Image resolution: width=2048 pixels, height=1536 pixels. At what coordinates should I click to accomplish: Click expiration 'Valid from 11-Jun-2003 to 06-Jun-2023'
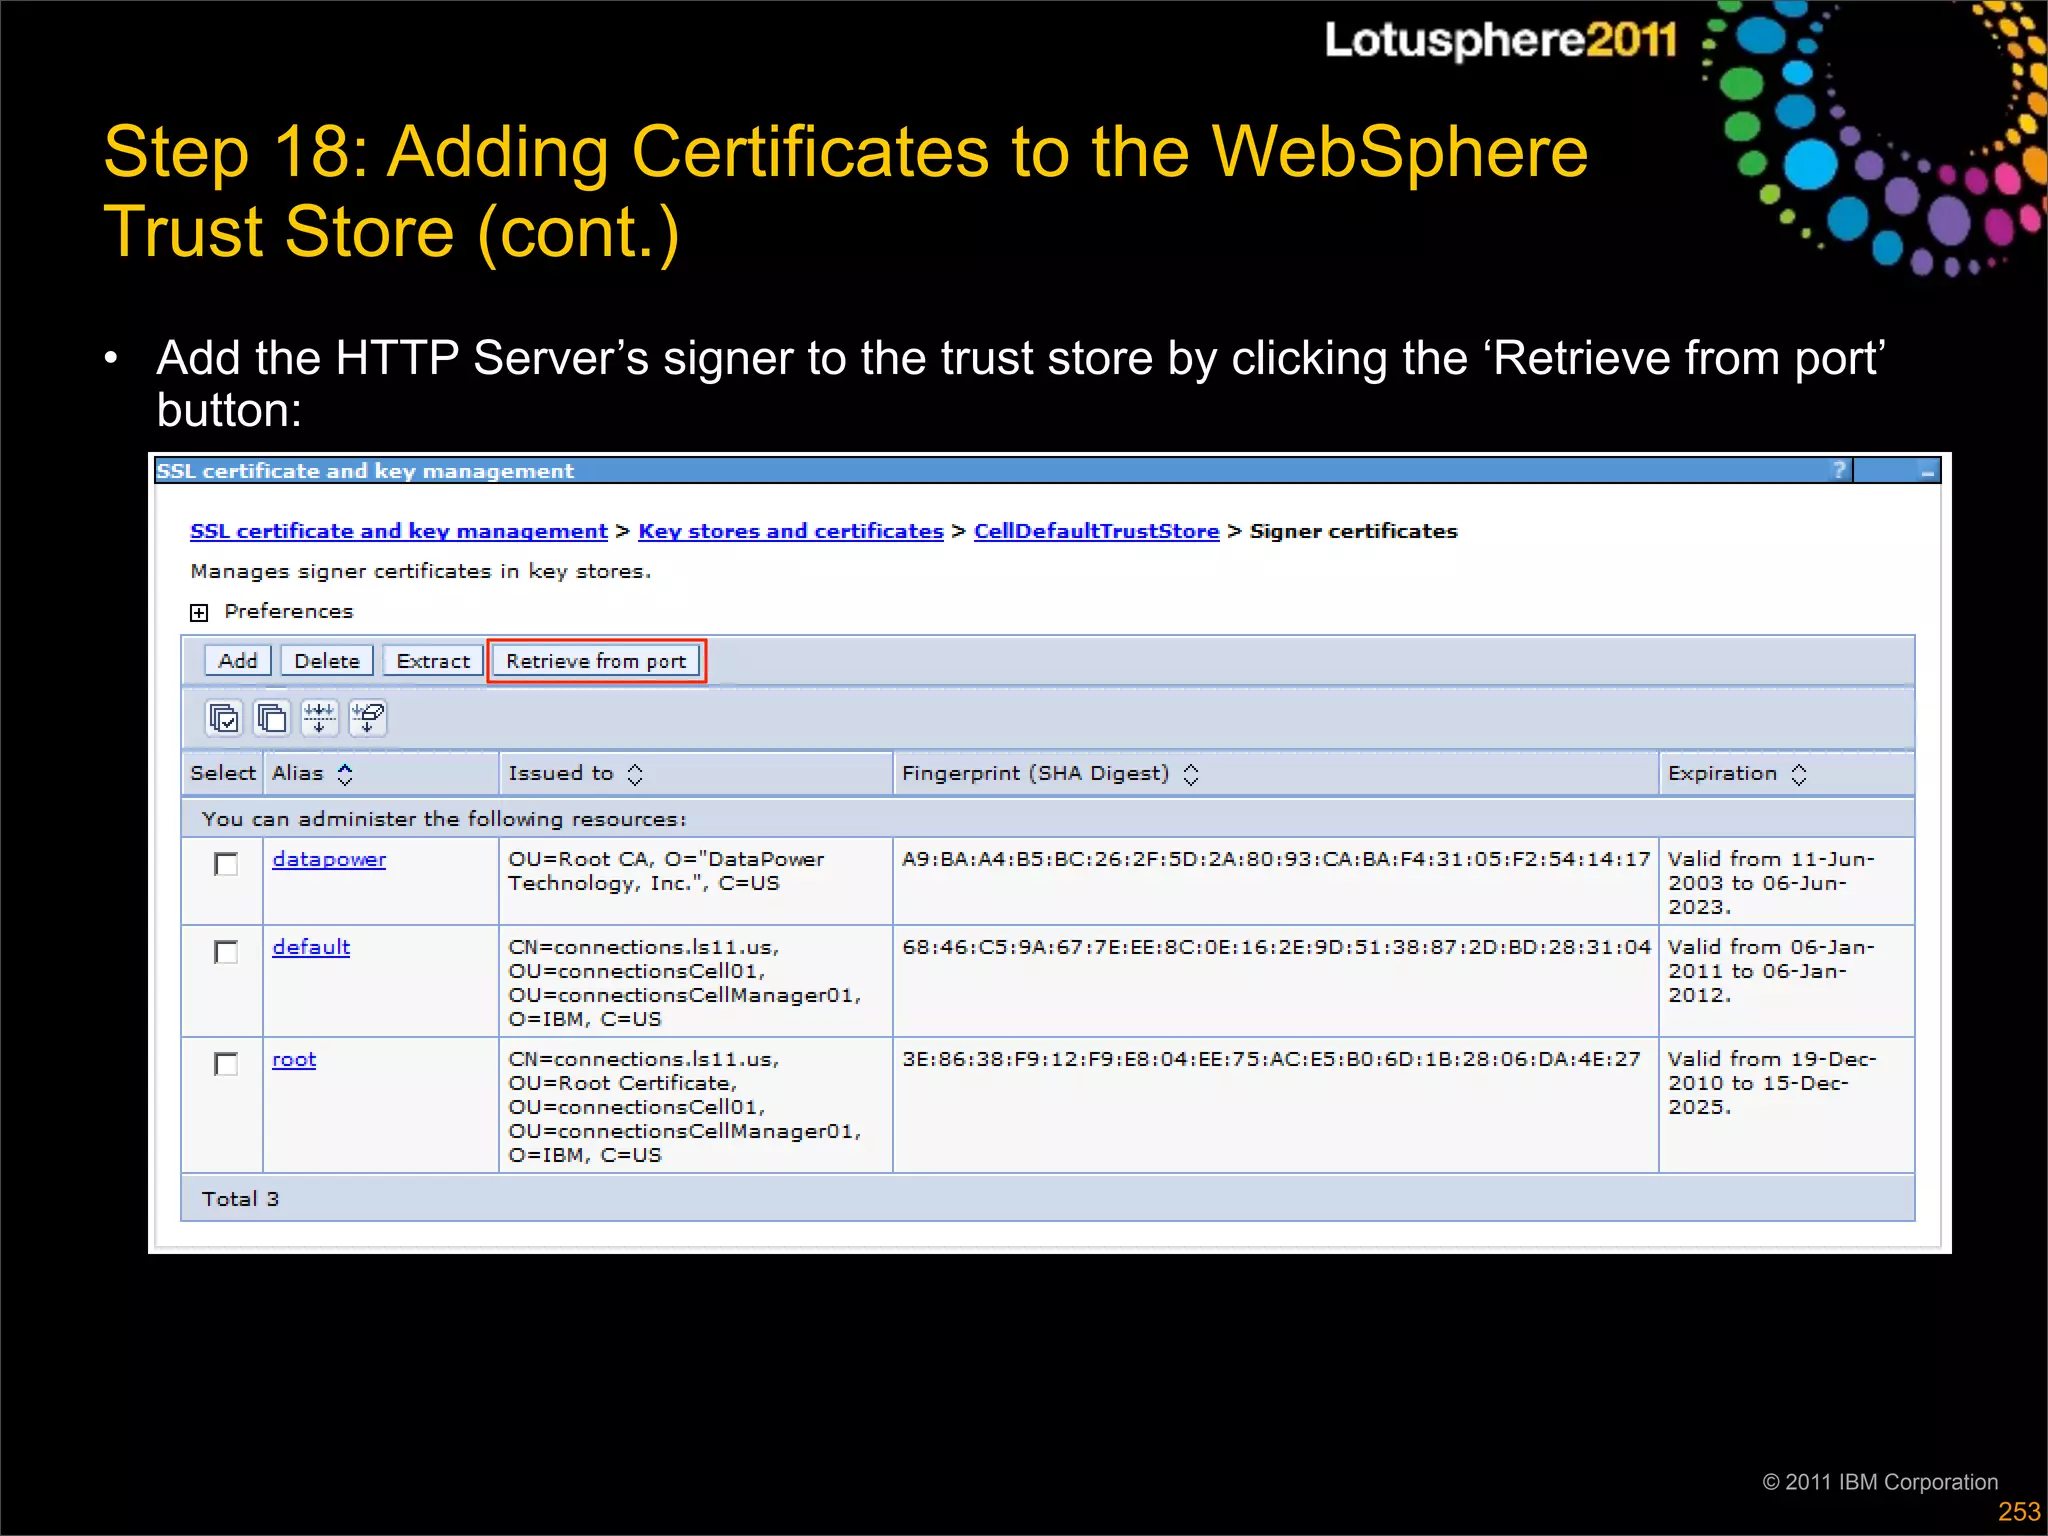pyautogui.click(x=1771, y=883)
